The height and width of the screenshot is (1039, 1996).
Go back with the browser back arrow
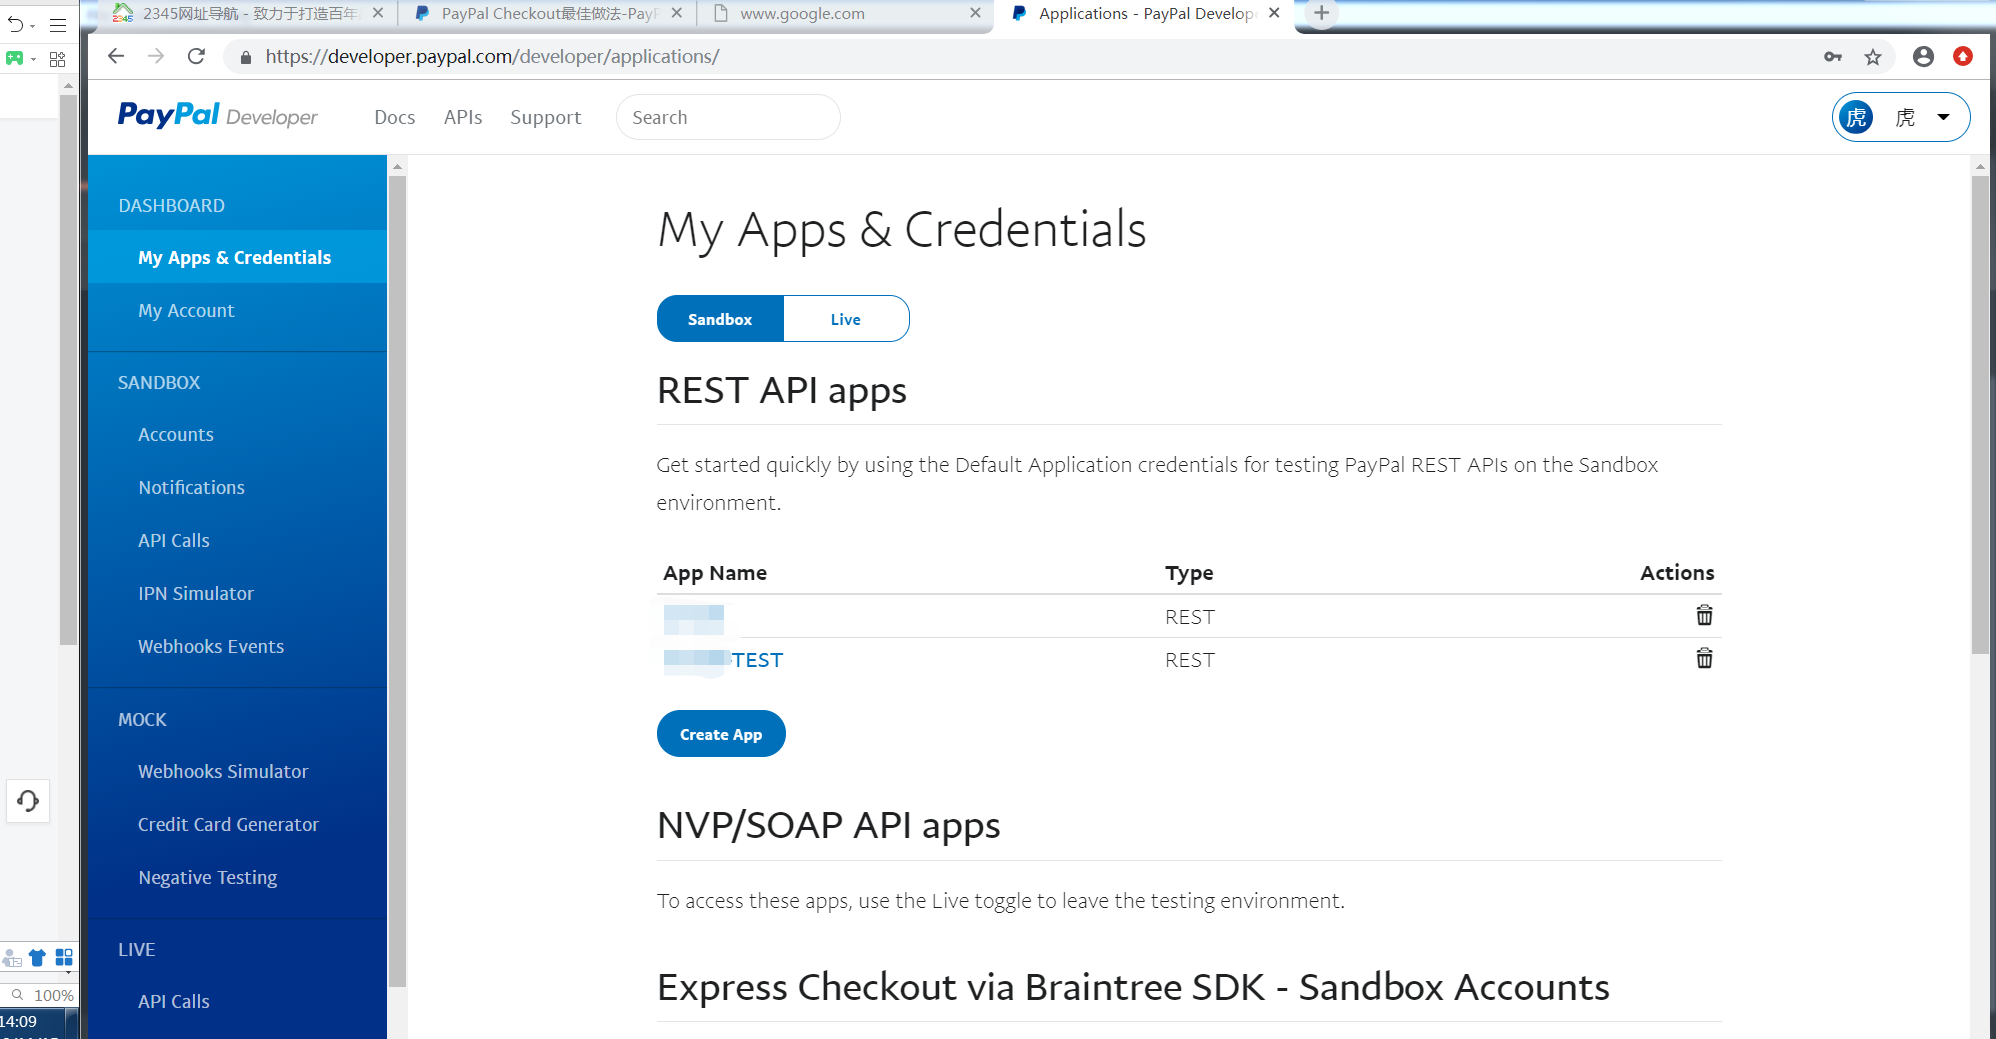pyautogui.click(x=116, y=57)
